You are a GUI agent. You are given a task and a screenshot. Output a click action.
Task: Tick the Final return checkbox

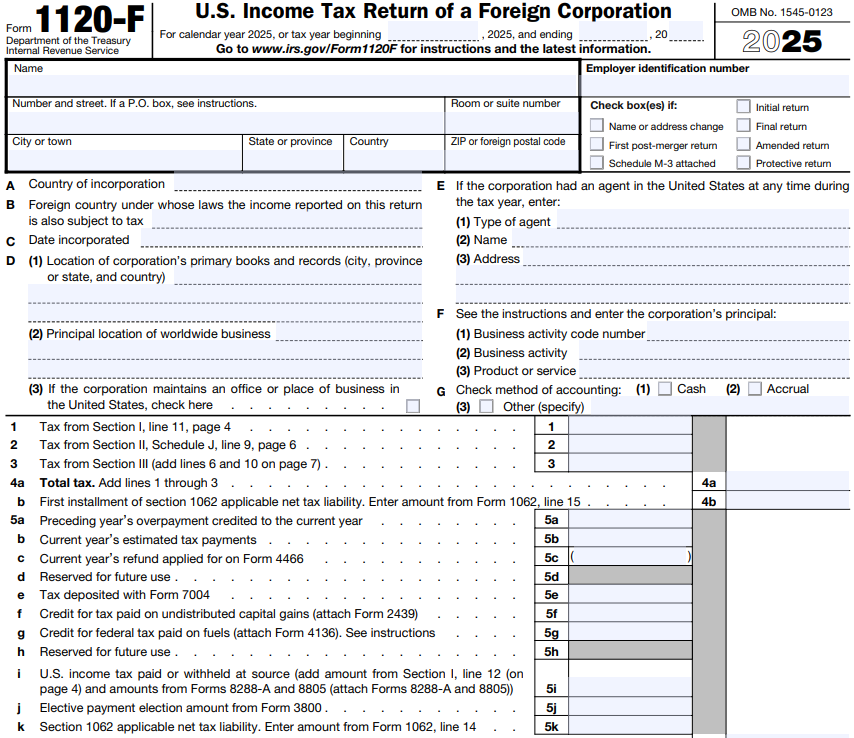pyautogui.click(x=743, y=125)
